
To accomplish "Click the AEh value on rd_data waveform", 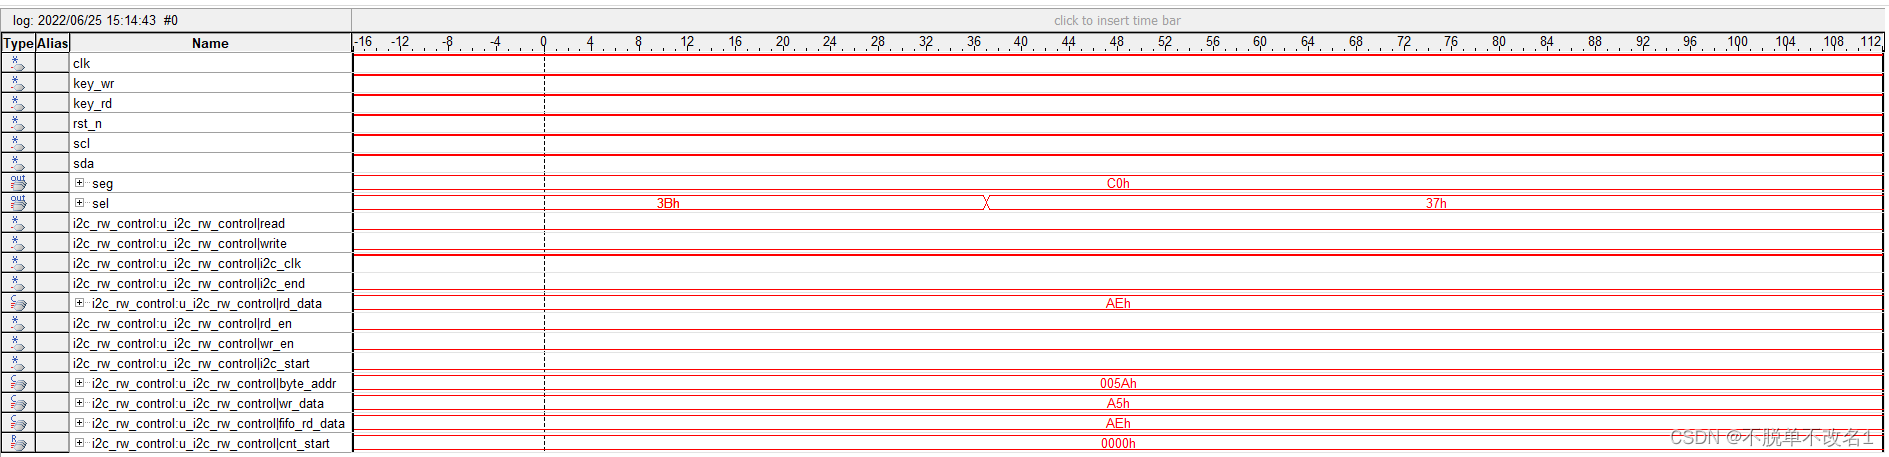I will [x=1118, y=303].
